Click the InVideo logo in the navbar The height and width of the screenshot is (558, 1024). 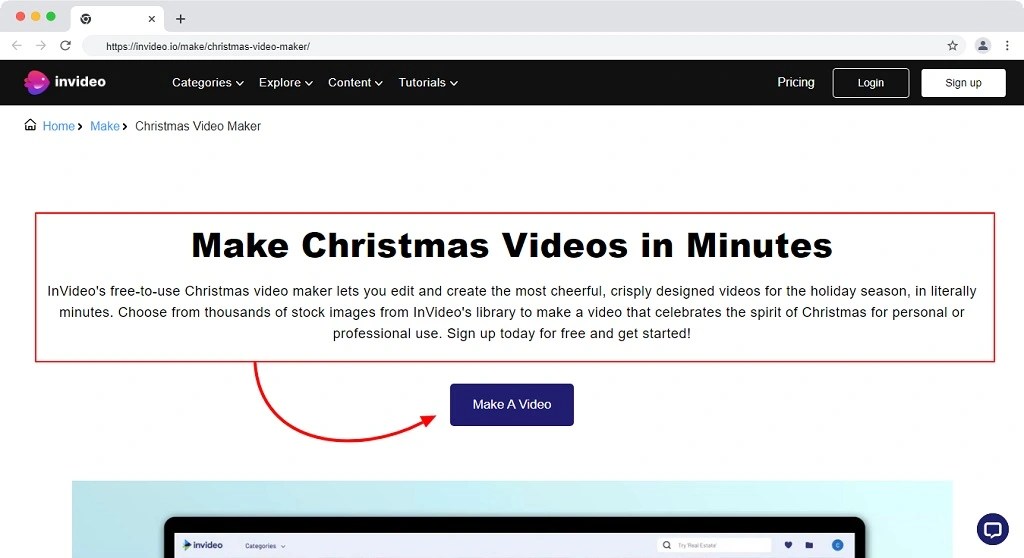(65, 82)
